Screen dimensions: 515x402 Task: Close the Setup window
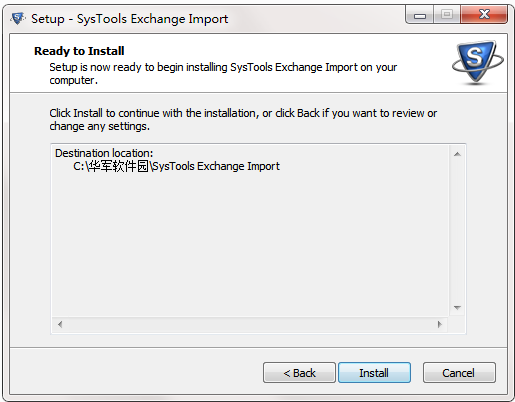484,14
